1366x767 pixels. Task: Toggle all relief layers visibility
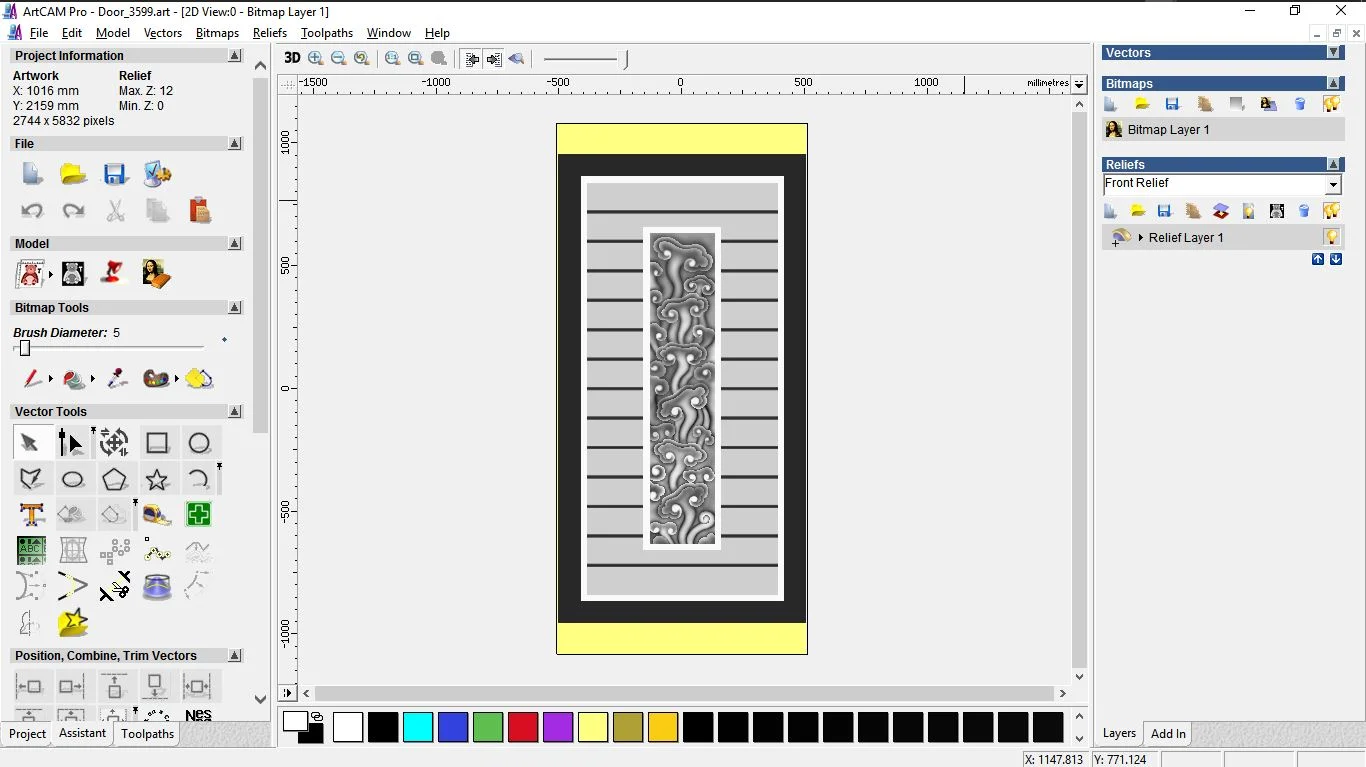coord(1332,210)
